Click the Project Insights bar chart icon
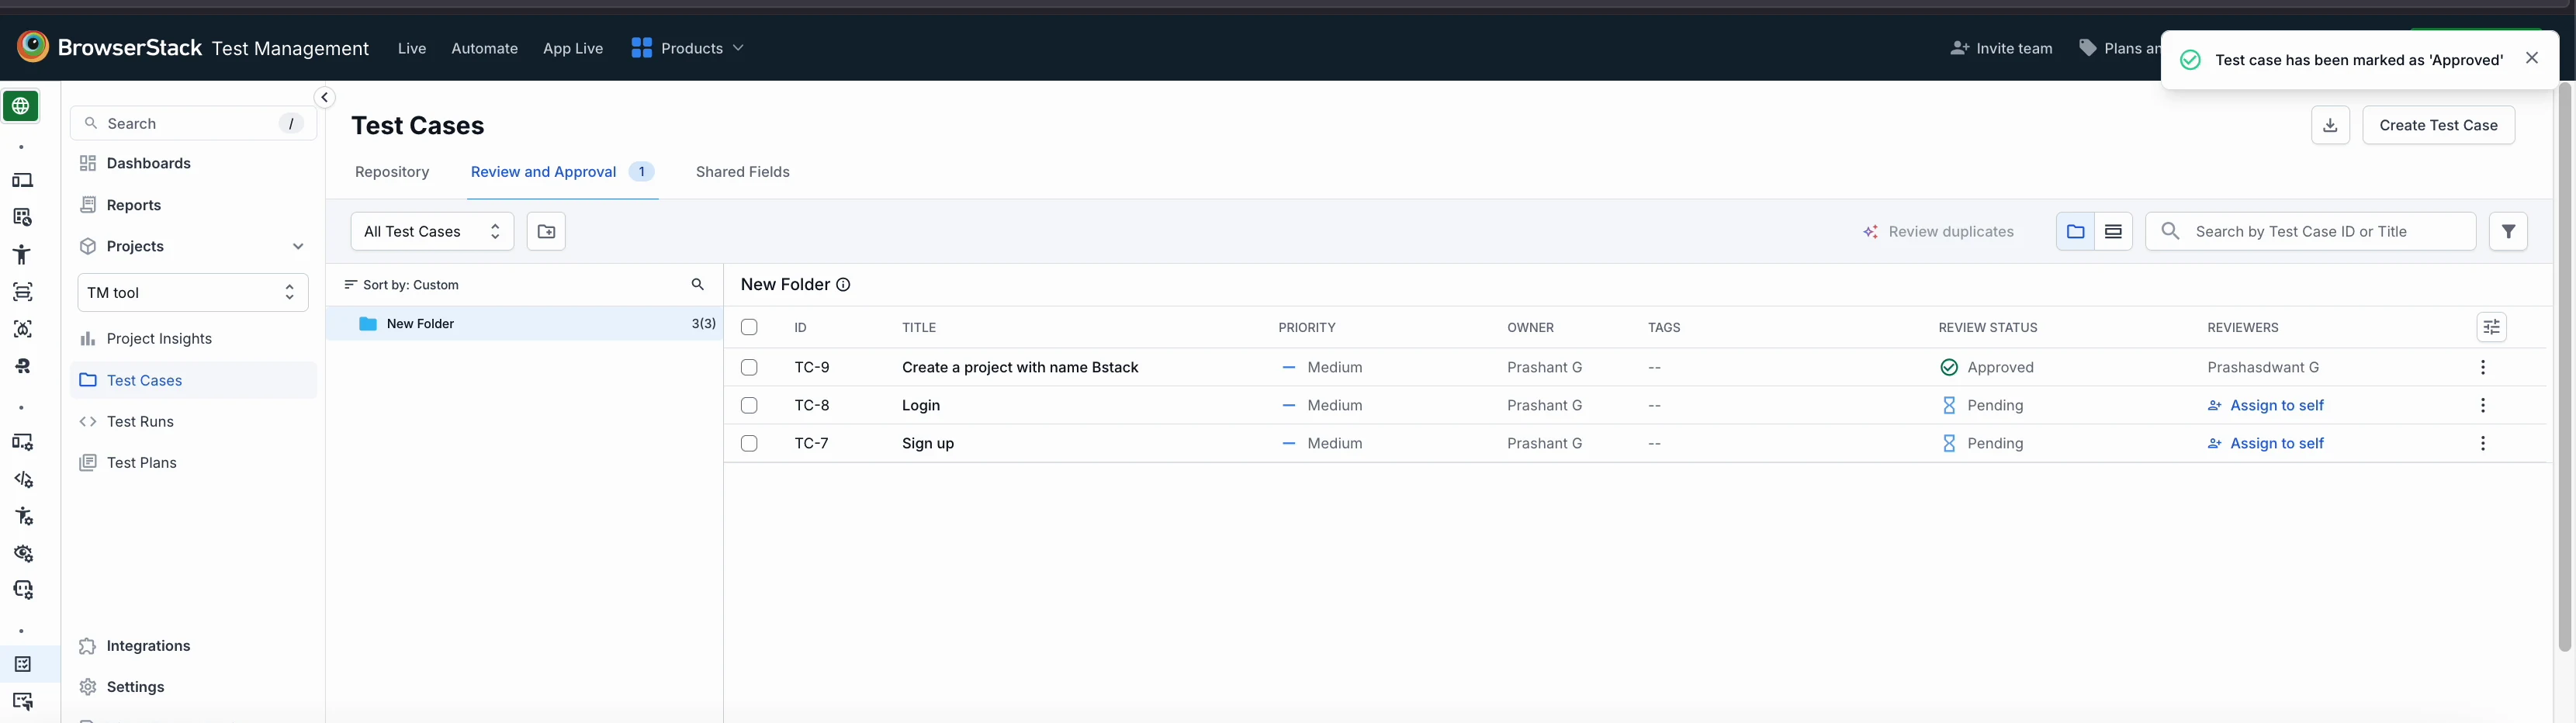The height and width of the screenshot is (723, 2576). (88, 339)
